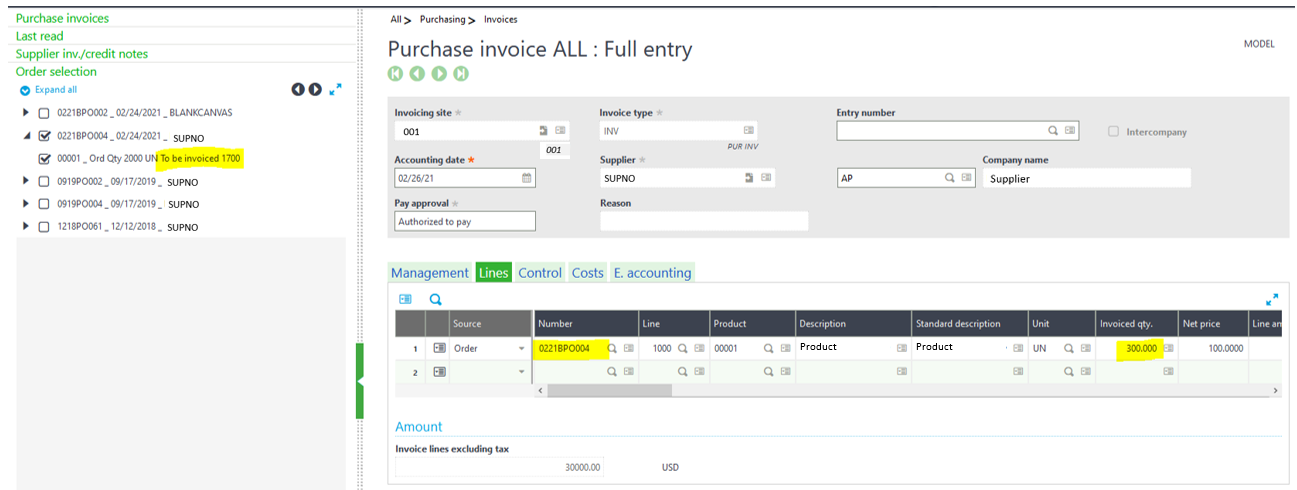Open card view icon above lines grid
This screenshot has height=490, width=1297.
tap(405, 299)
